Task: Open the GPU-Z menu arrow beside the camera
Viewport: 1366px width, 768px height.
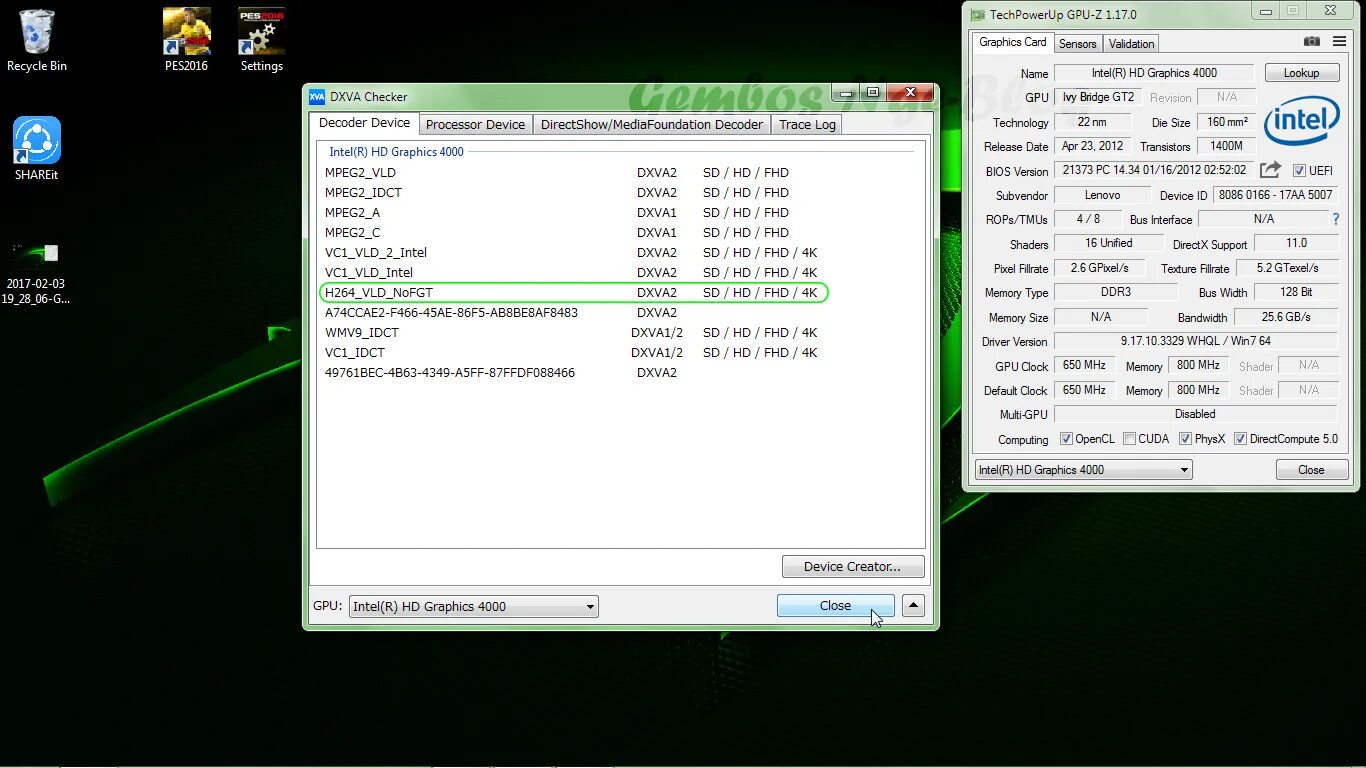Action: [1340, 42]
